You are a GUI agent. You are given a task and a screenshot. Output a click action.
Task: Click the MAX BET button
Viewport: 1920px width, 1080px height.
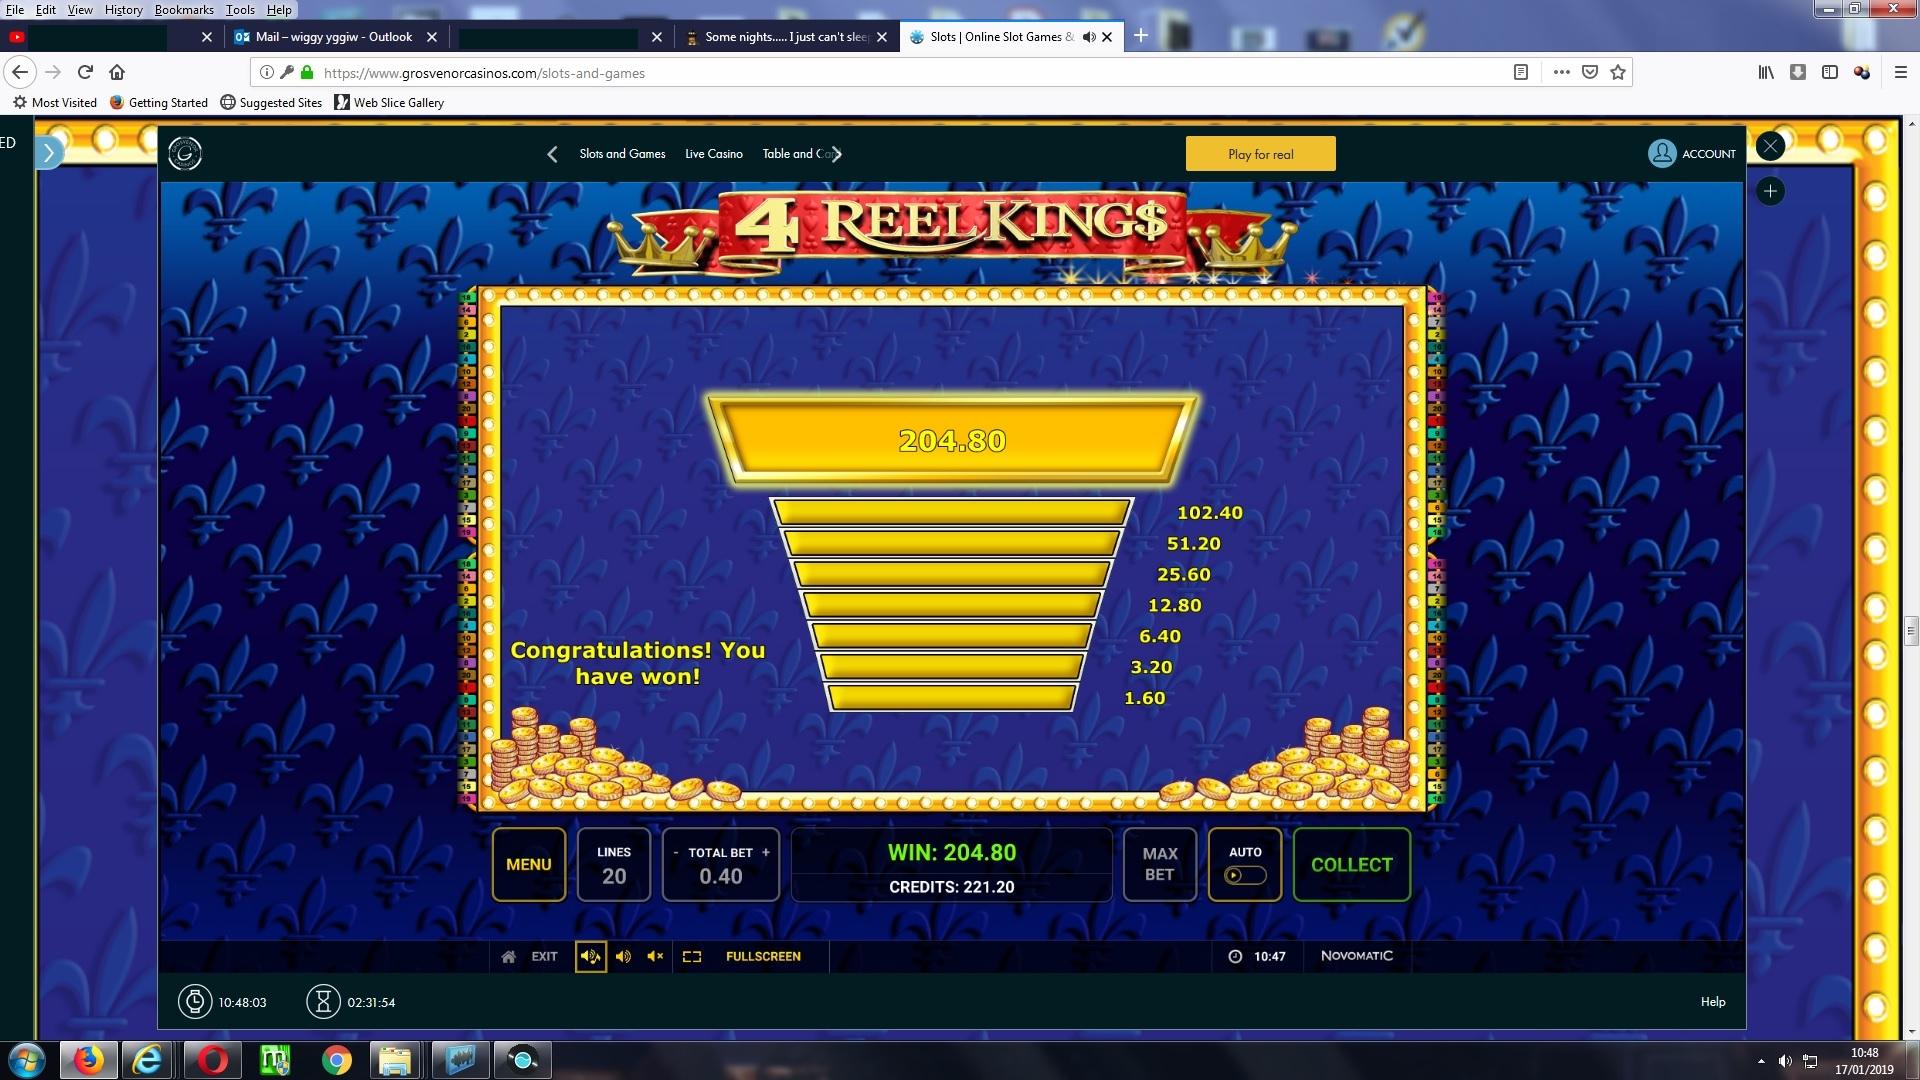coord(1159,865)
